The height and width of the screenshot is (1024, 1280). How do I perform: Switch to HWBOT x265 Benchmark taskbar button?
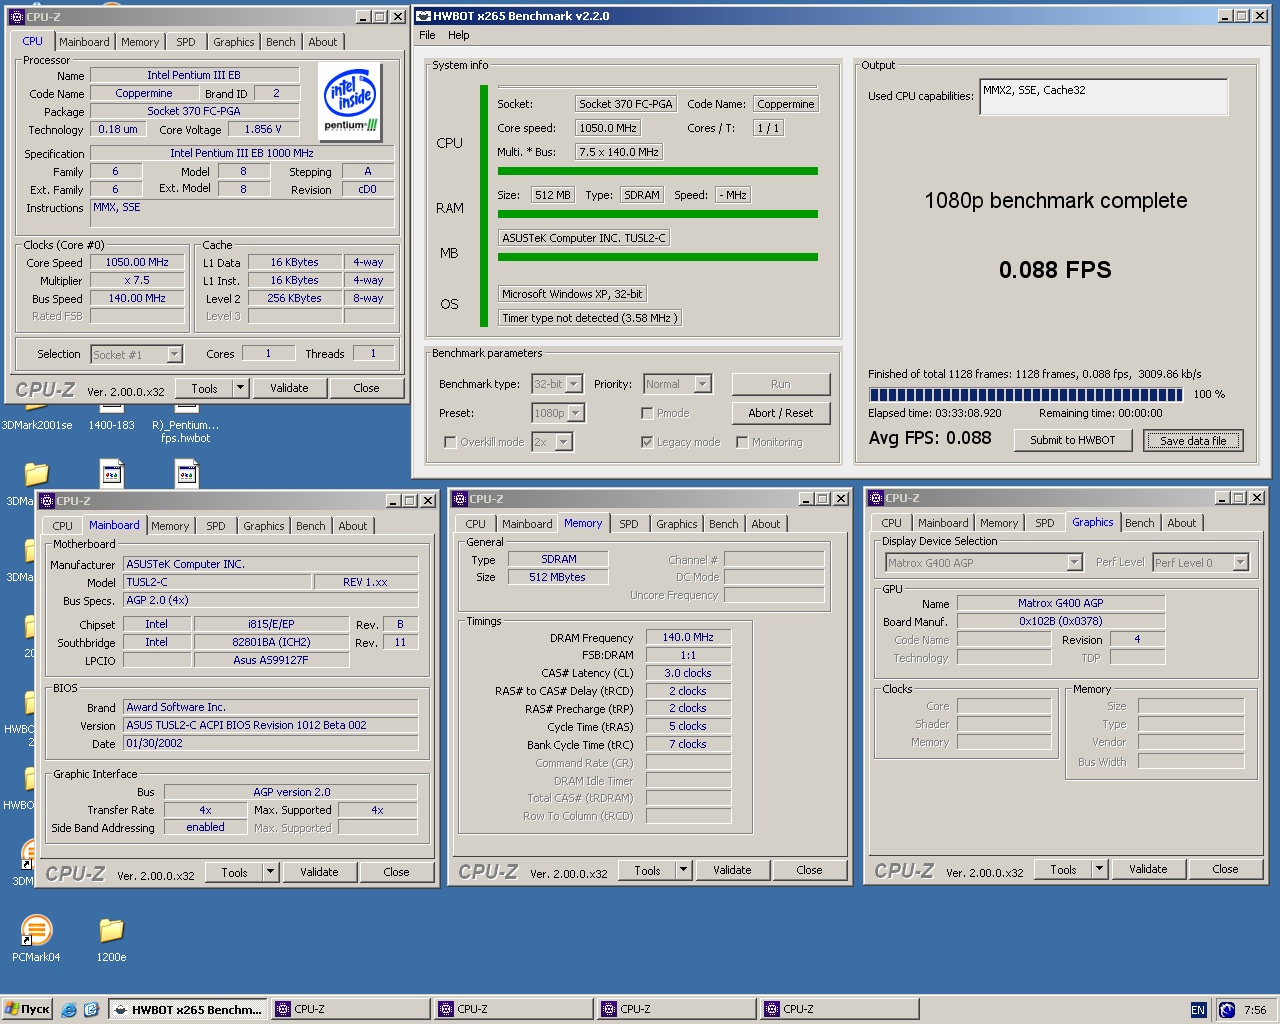click(x=188, y=1009)
